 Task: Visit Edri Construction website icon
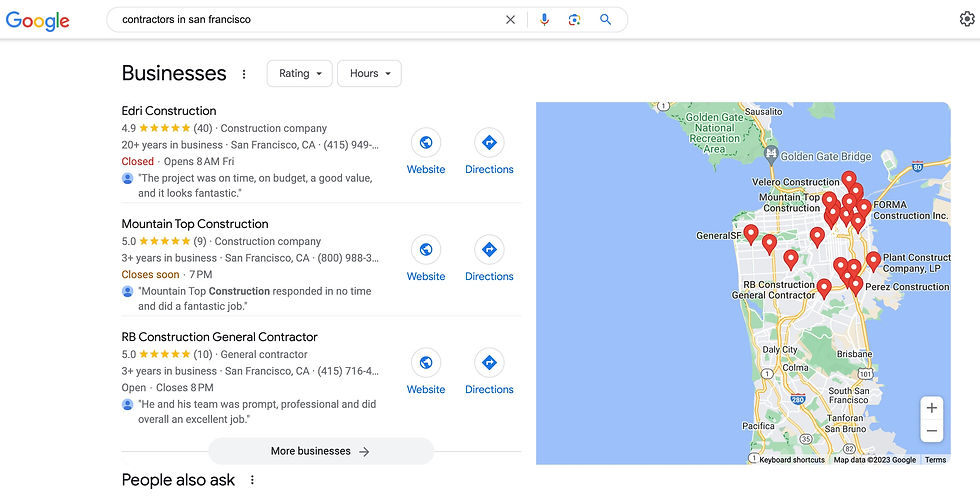point(426,143)
